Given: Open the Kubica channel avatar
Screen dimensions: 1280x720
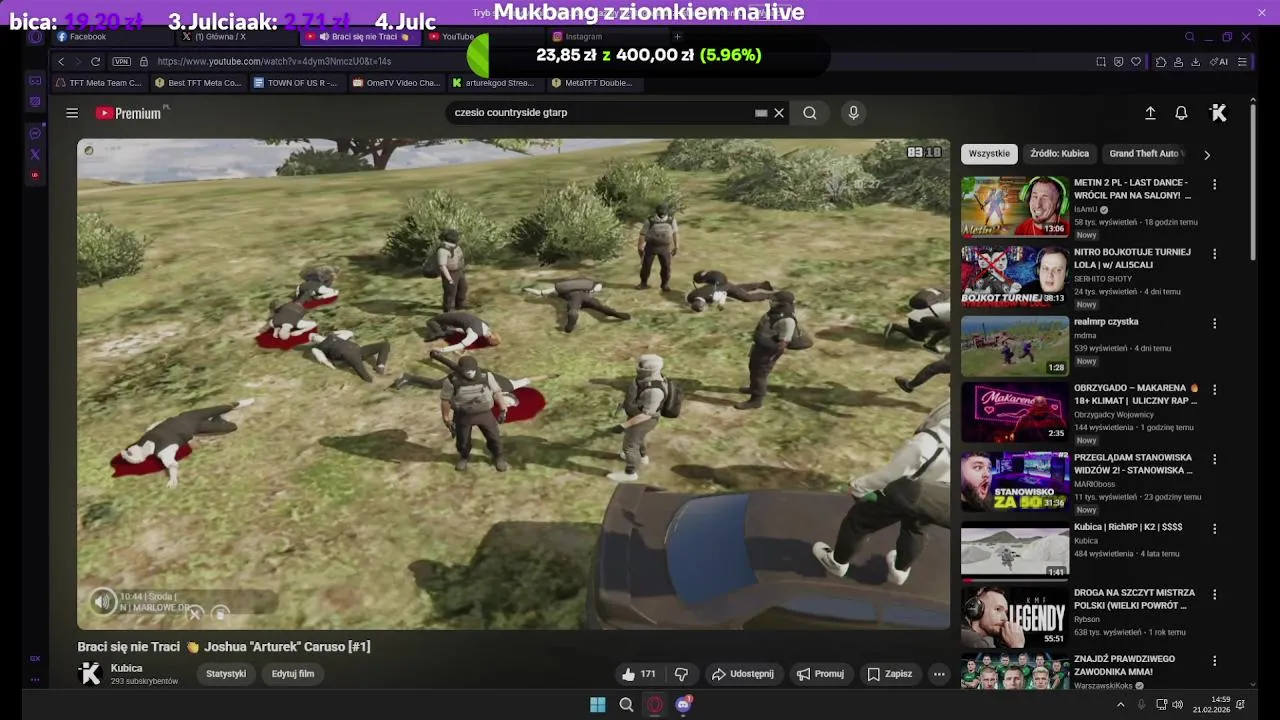Looking at the screenshot, I should (x=90, y=674).
